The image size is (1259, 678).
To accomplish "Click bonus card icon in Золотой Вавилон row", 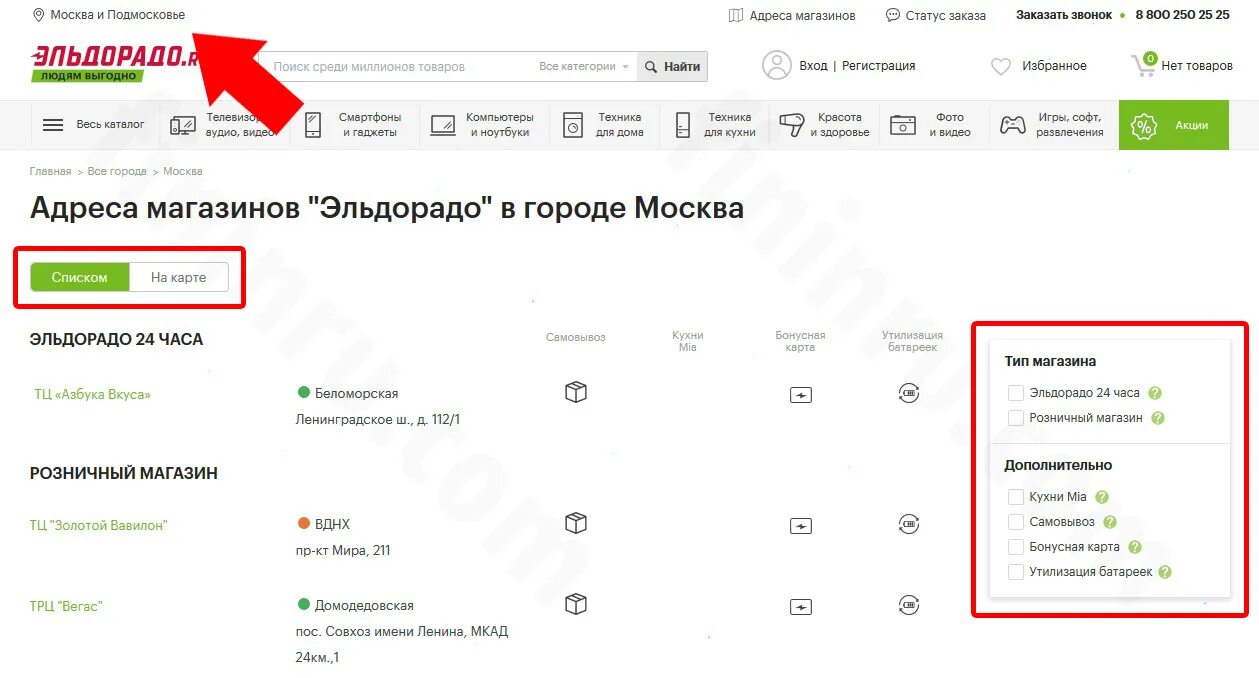I will pos(801,526).
